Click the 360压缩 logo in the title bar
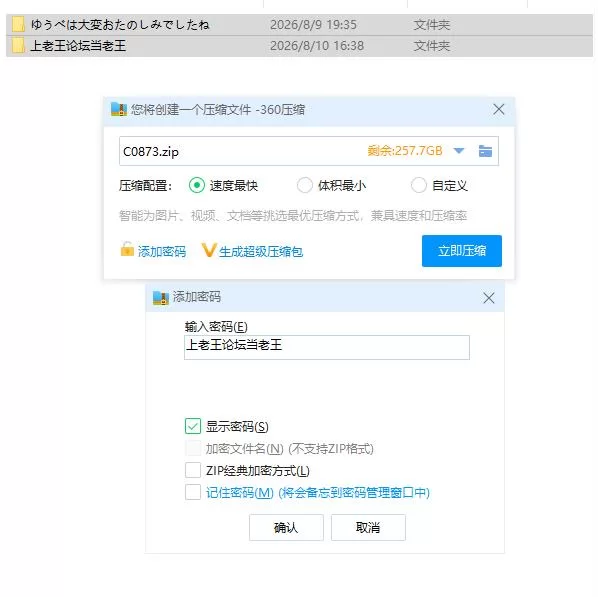The width and height of the screenshot is (598, 597). click(119, 109)
